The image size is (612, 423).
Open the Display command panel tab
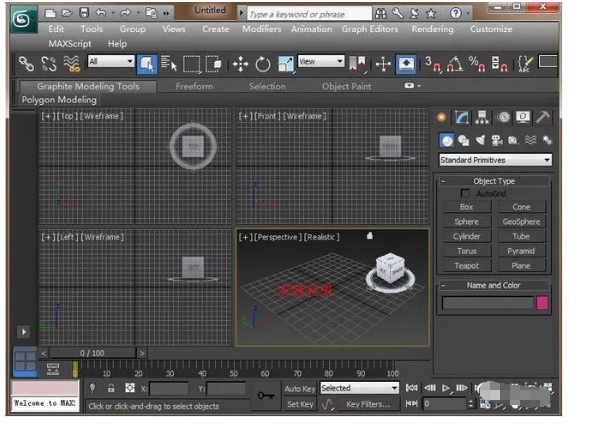(x=523, y=117)
